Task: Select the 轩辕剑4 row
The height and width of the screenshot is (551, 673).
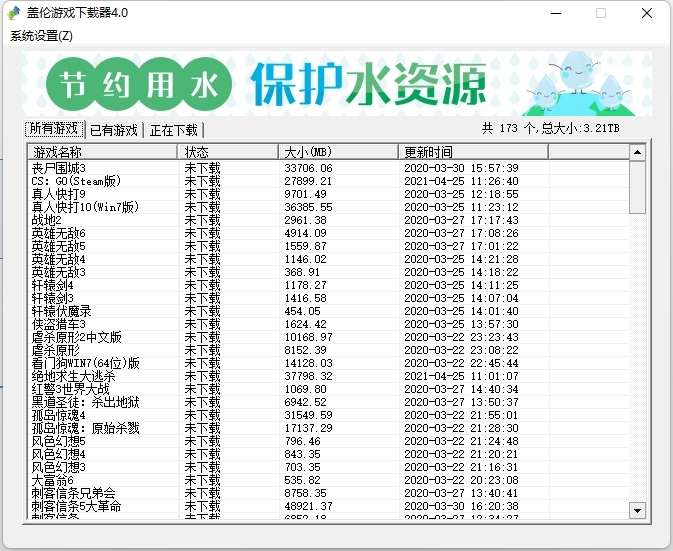Action: click(x=328, y=285)
